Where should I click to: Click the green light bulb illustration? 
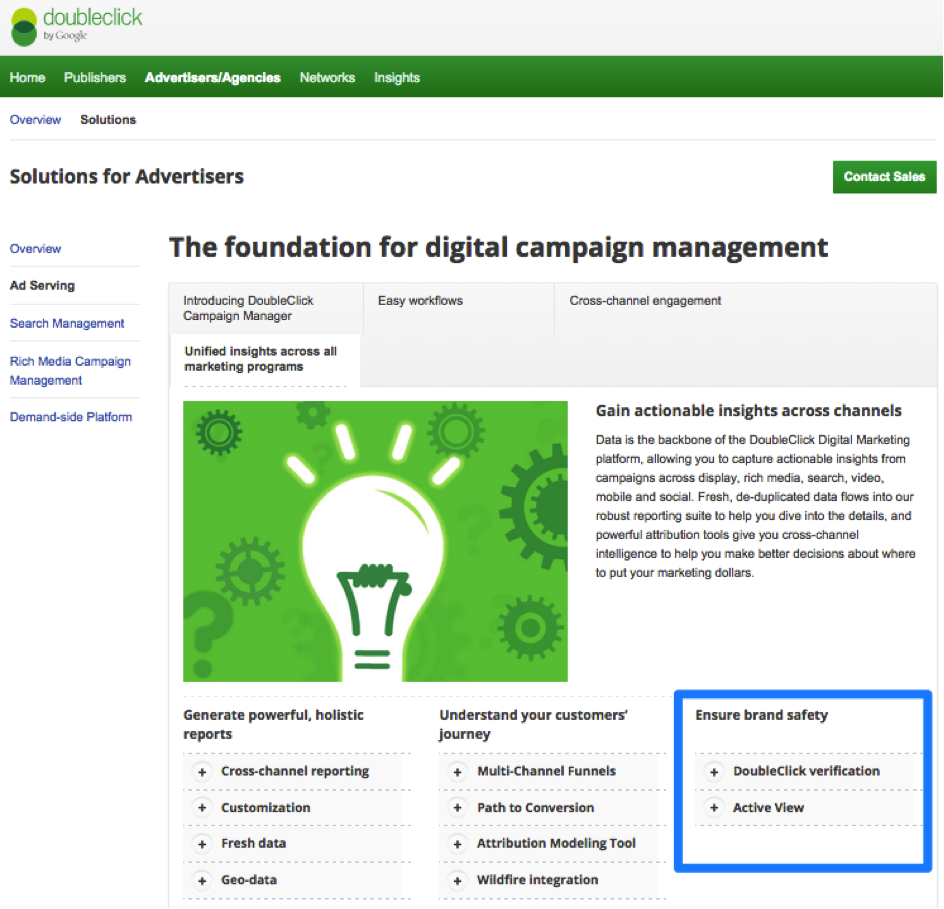tap(375, 541)
